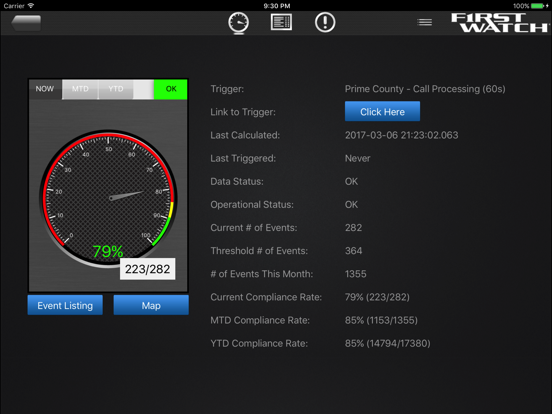Select the NOW tab
Viewport: 552px width, 414px height.
(45, 89)
